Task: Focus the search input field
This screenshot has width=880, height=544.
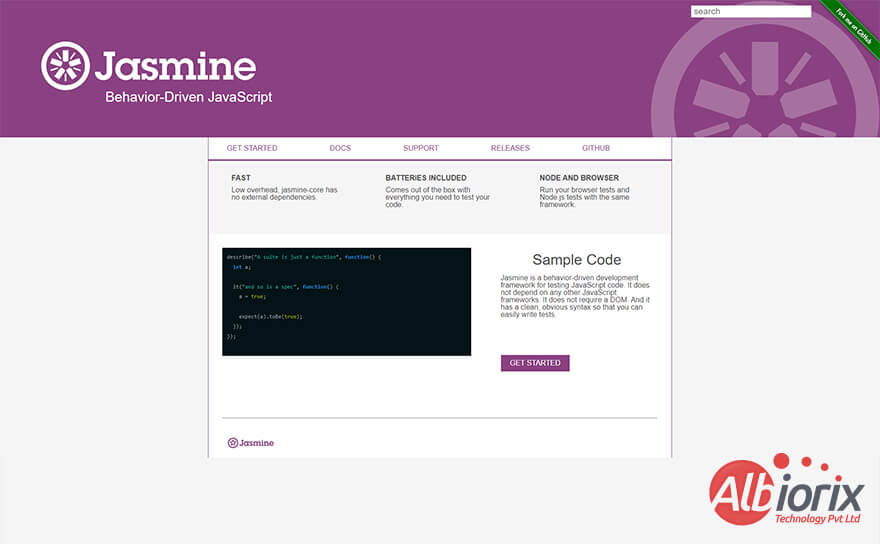Action: click(750, 12)
